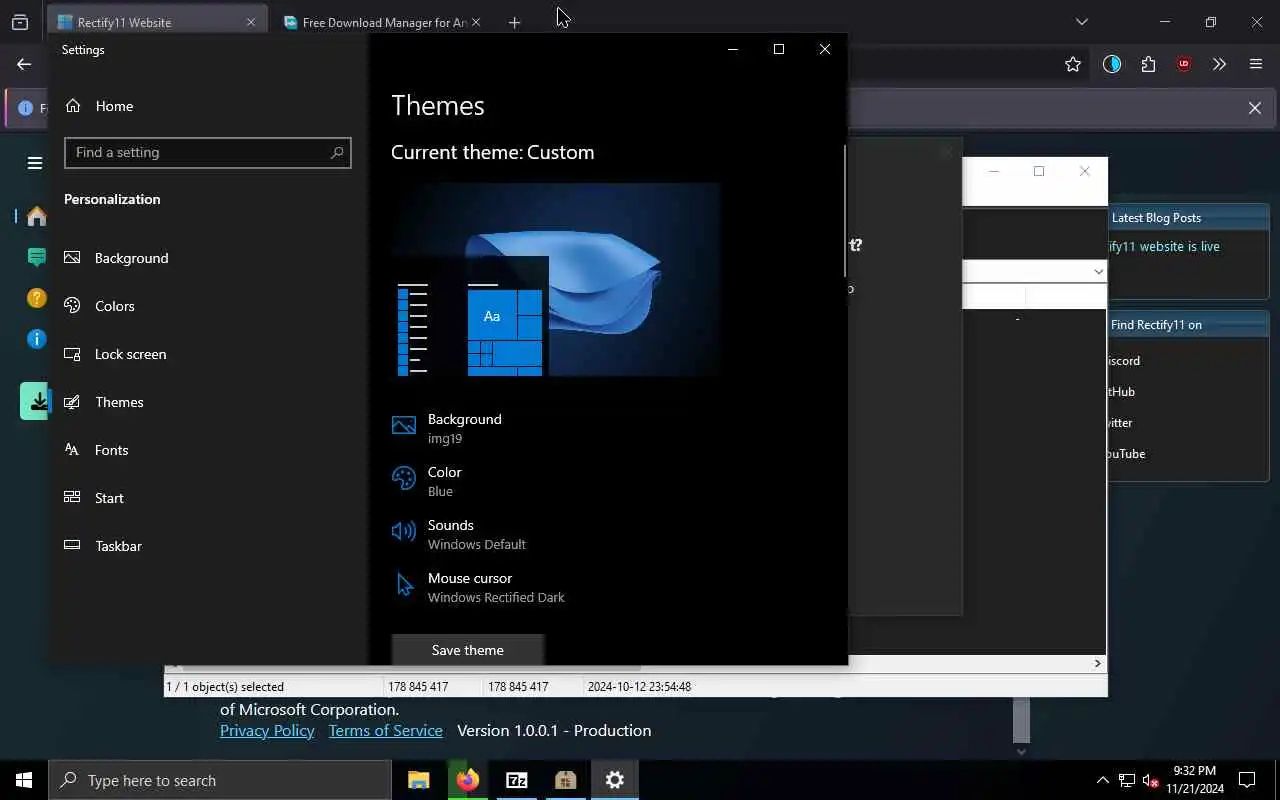The image size is (1280, 800).
Task: Click the website home icon
Action: point(37,216)
